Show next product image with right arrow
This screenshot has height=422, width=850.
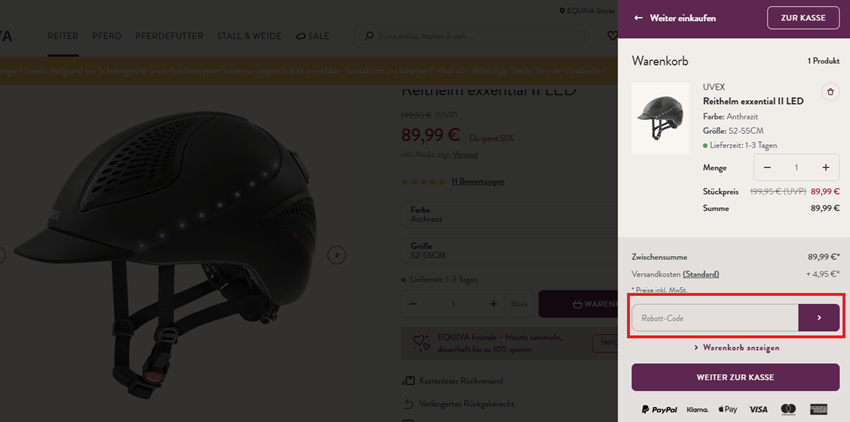point(337,255)
